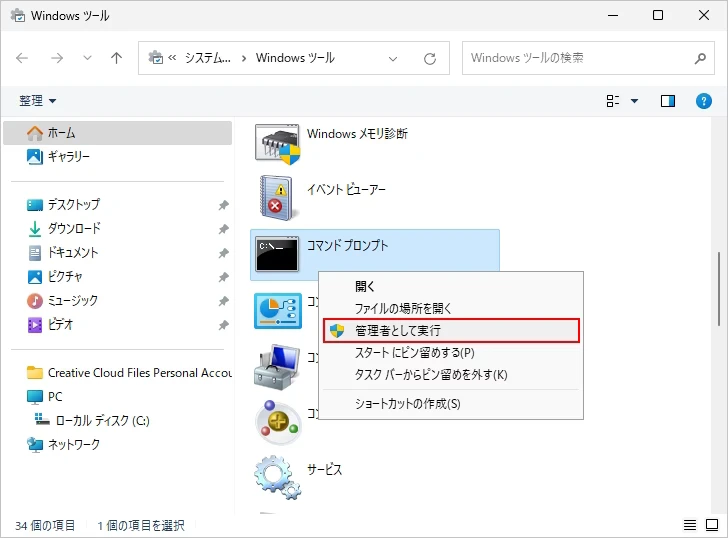Click the Back navigation arrow

22,58
